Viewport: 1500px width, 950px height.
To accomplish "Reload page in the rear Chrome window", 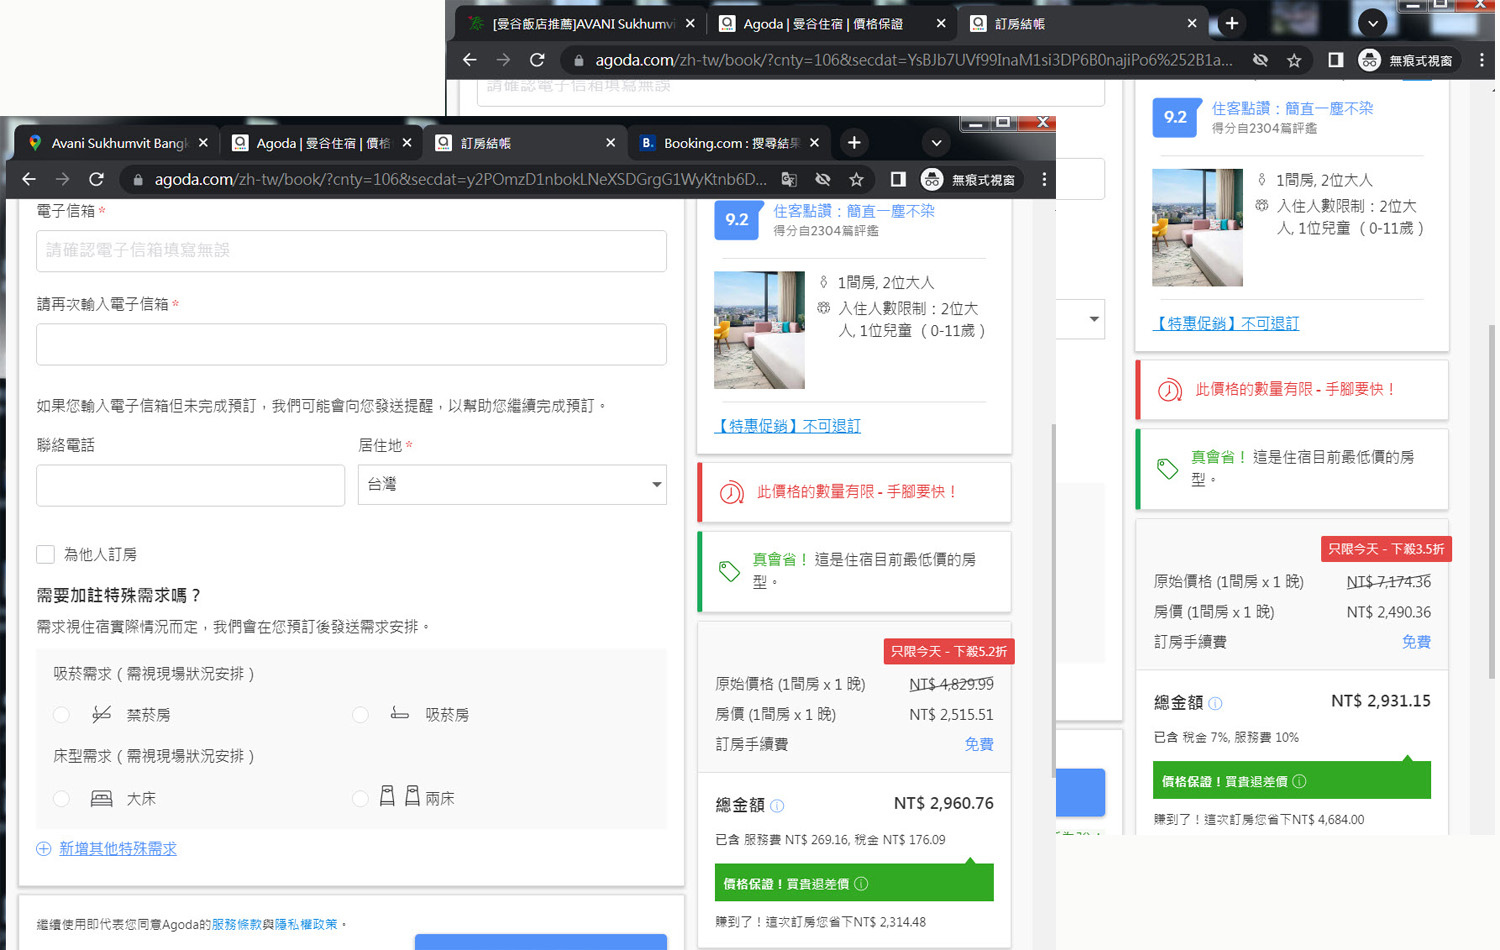I will coord(537,60).
